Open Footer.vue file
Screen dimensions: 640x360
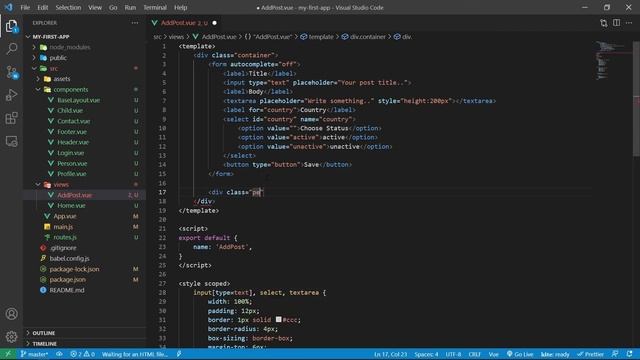pos(72,132)
